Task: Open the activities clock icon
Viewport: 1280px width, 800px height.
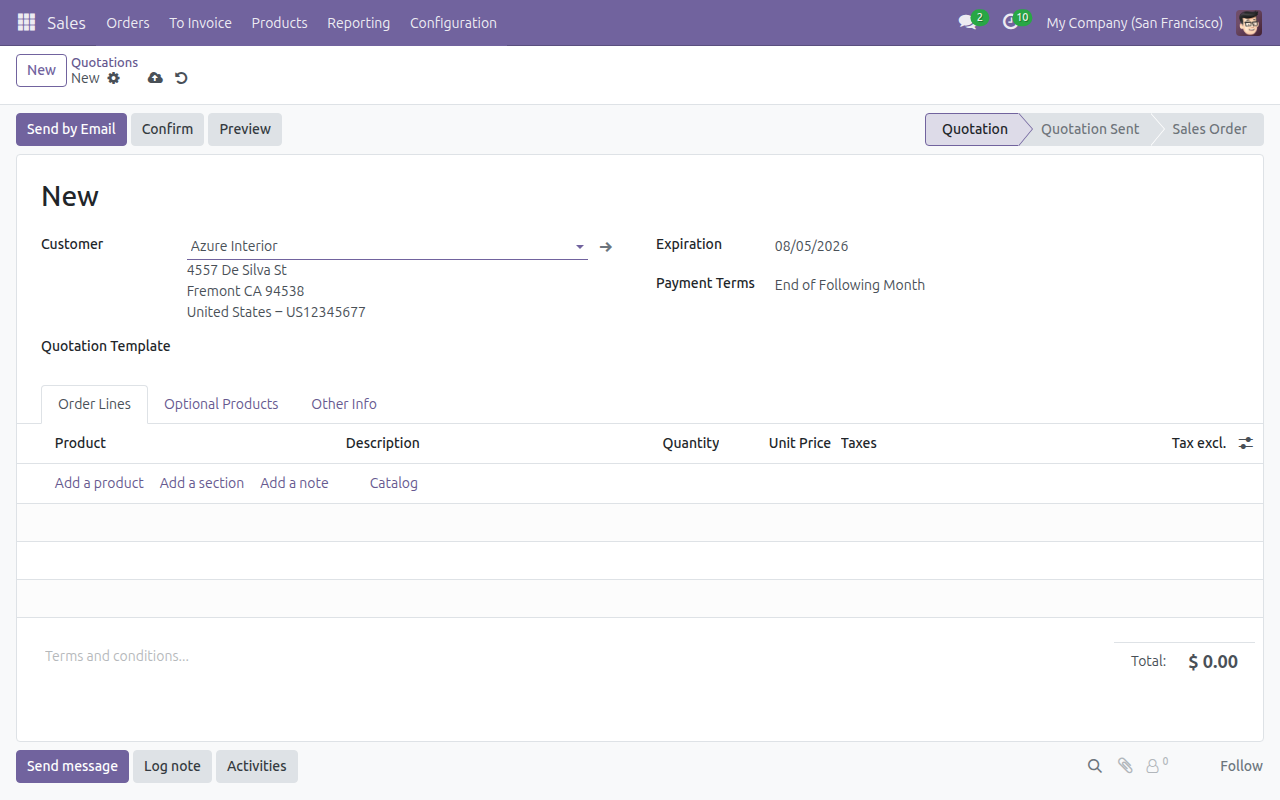Action: (x=1010, y=22)
